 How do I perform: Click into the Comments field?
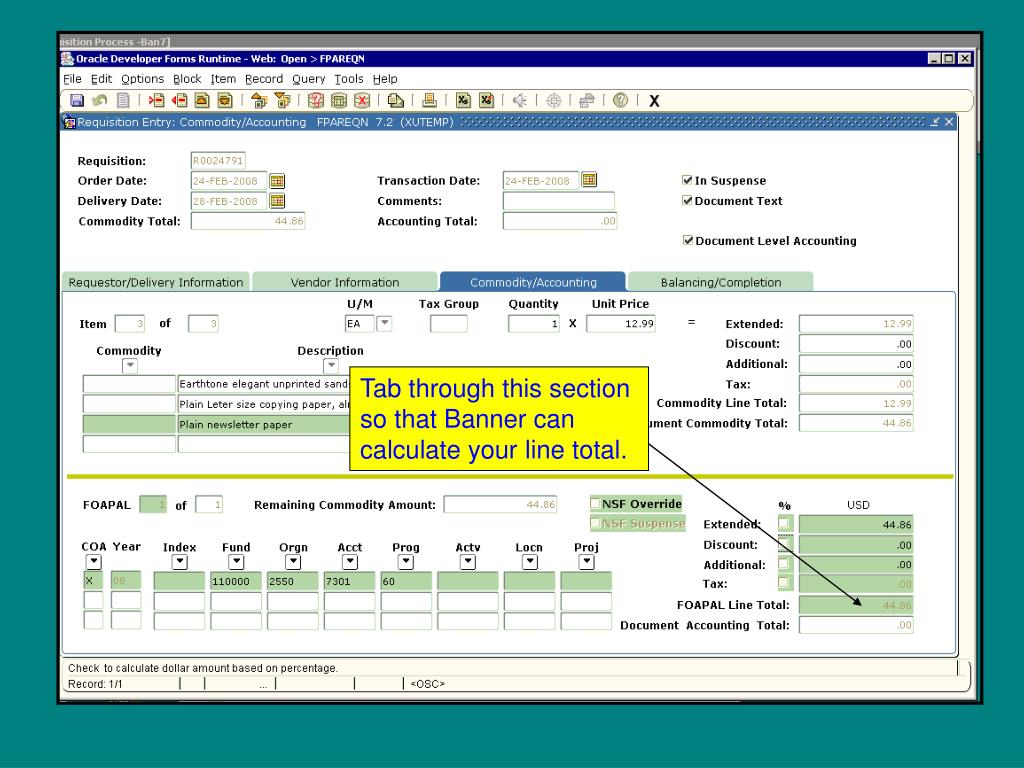click(558, 200)
